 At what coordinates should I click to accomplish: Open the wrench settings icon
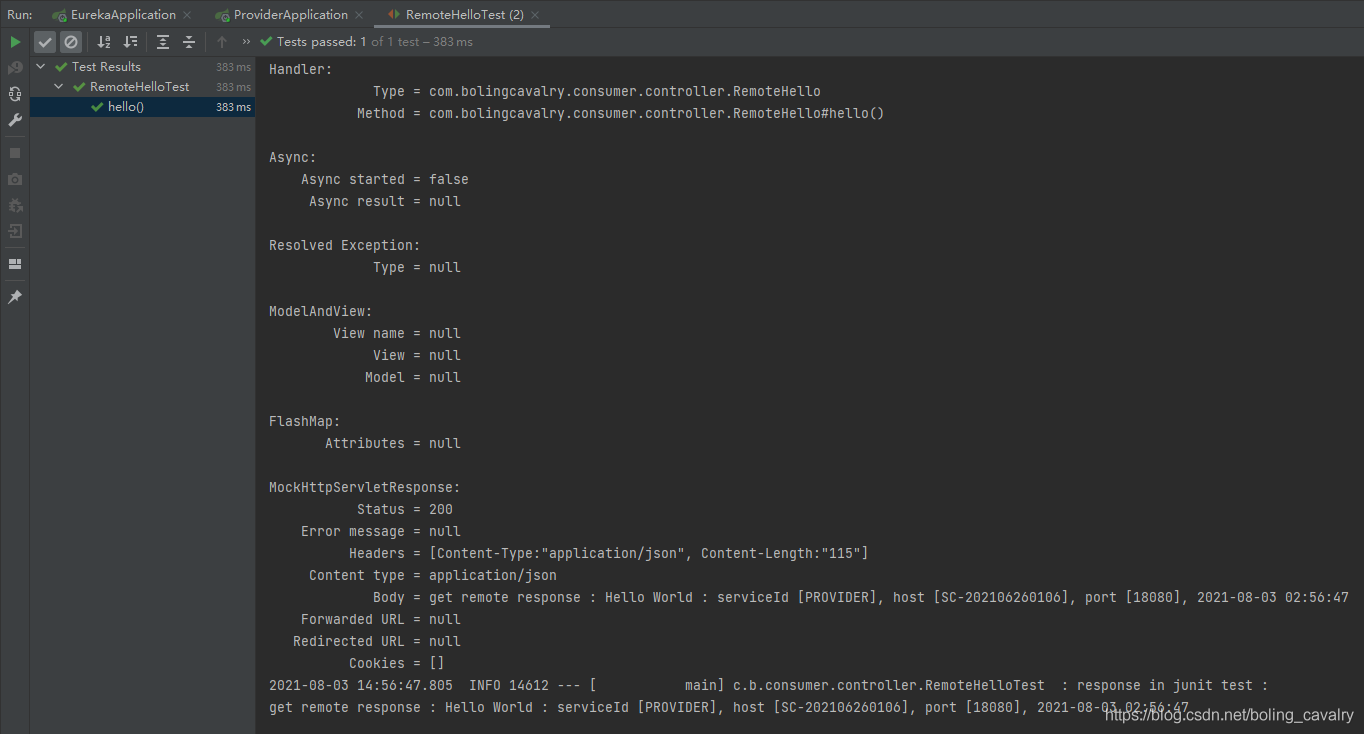[15, 120]
